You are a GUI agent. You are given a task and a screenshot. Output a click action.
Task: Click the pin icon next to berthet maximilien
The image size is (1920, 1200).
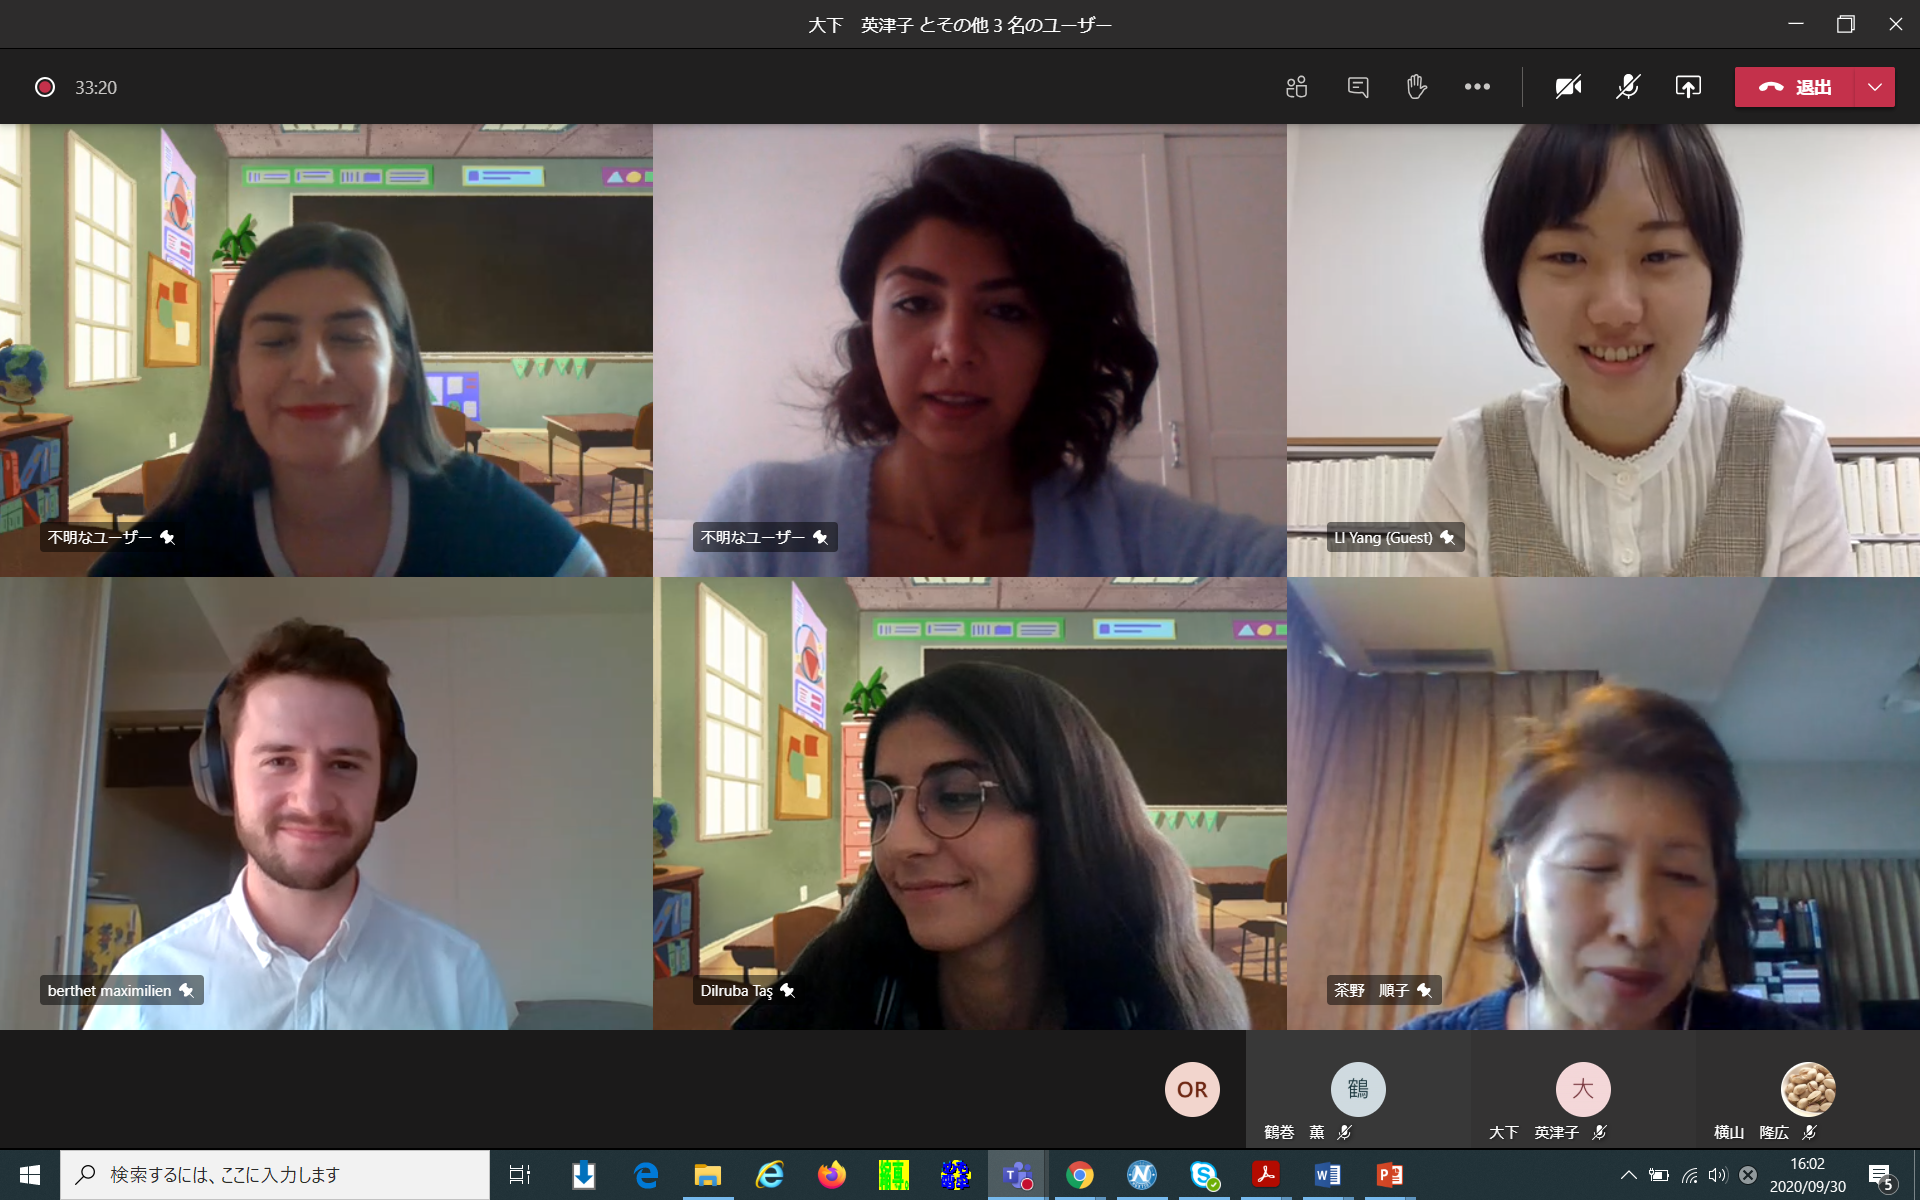186,990
